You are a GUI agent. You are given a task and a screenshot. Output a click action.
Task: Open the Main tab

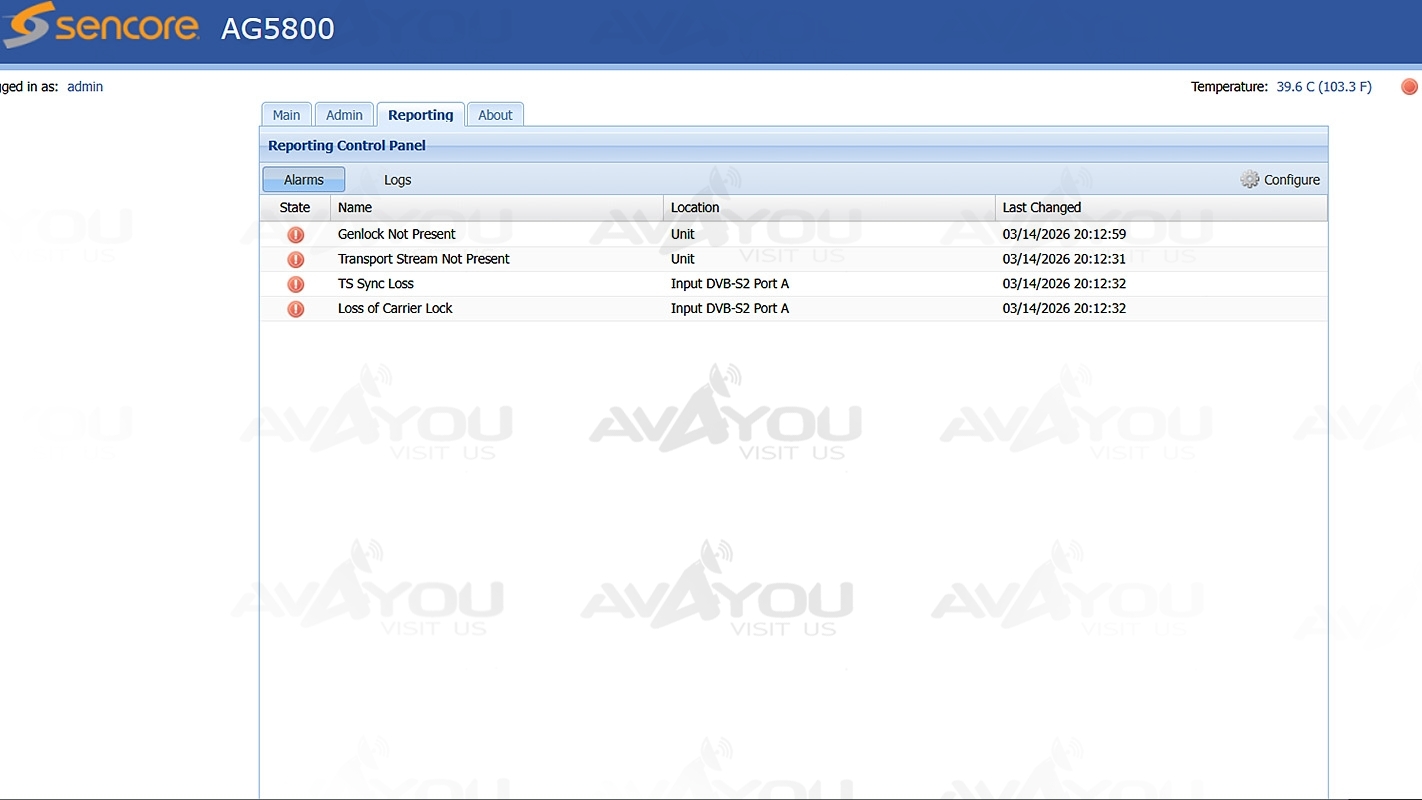[286, 115]
